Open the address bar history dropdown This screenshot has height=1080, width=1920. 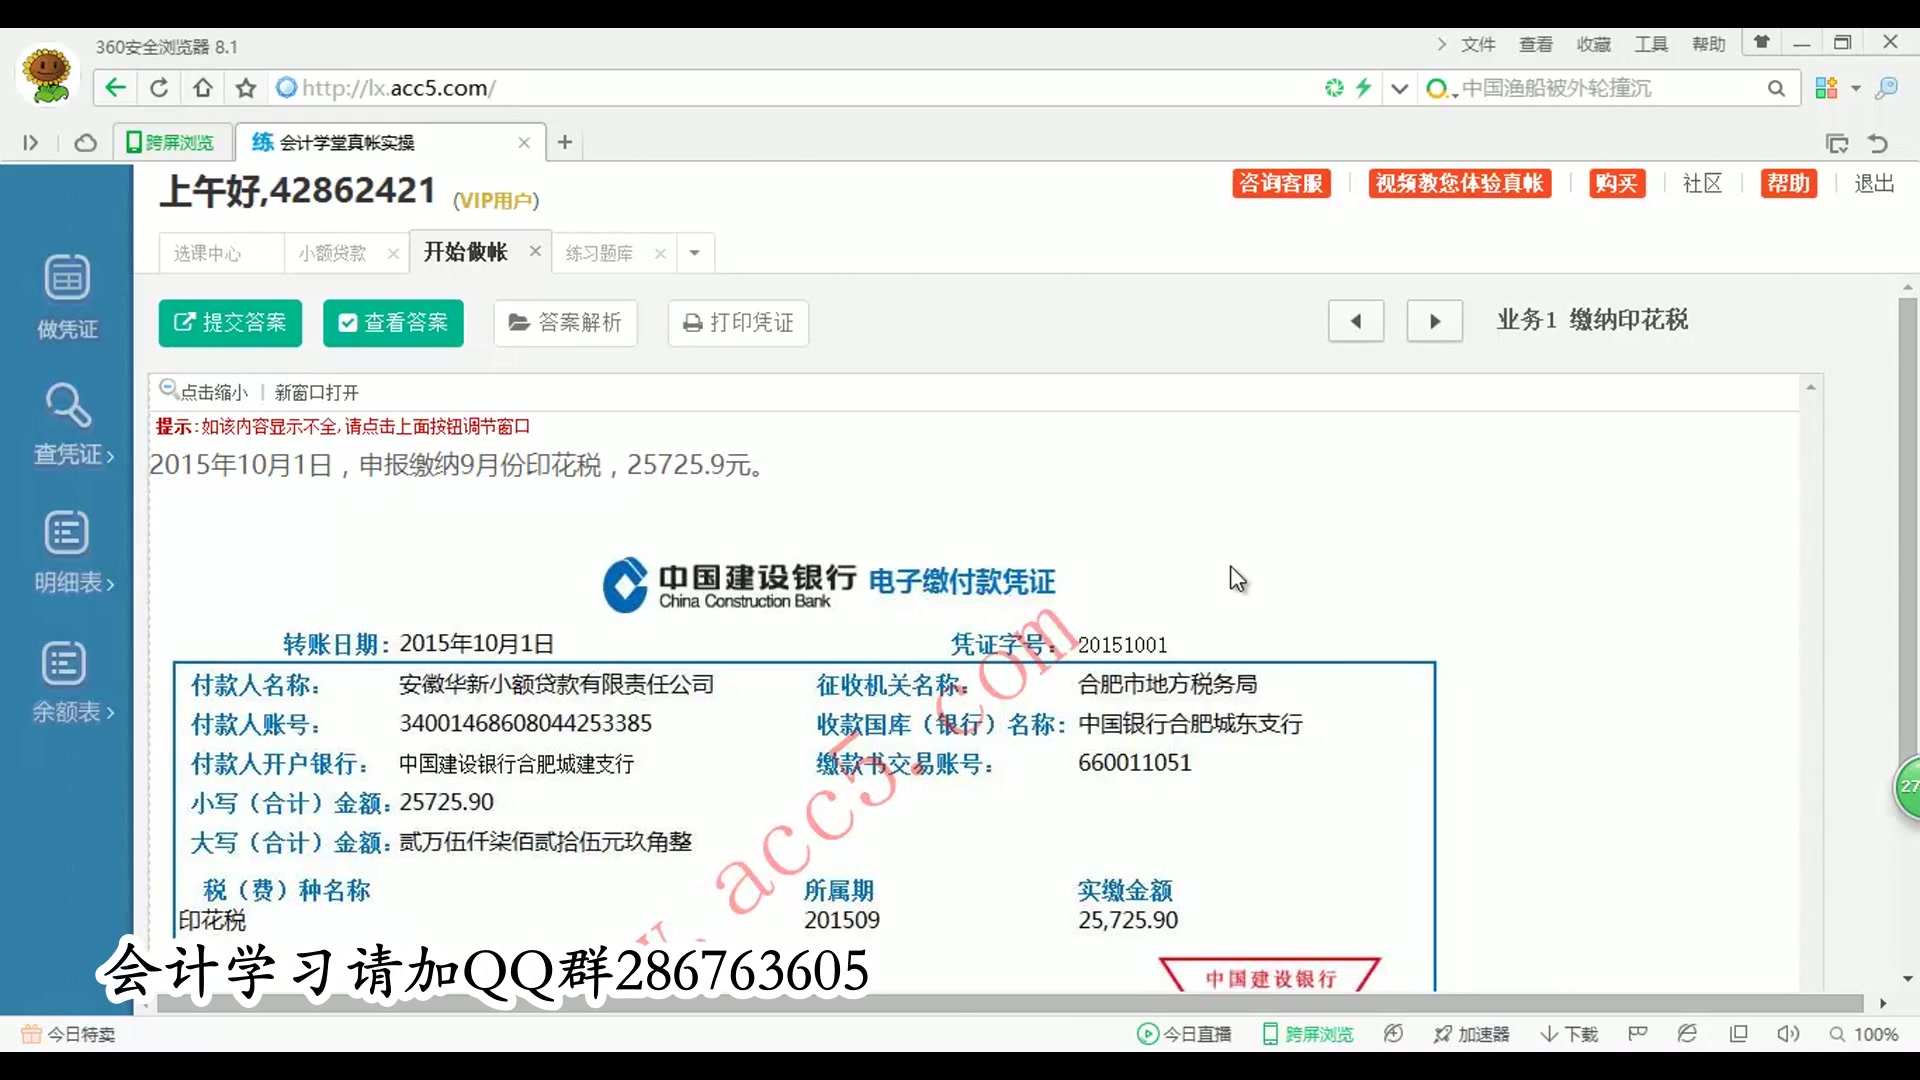(1400, 88)
